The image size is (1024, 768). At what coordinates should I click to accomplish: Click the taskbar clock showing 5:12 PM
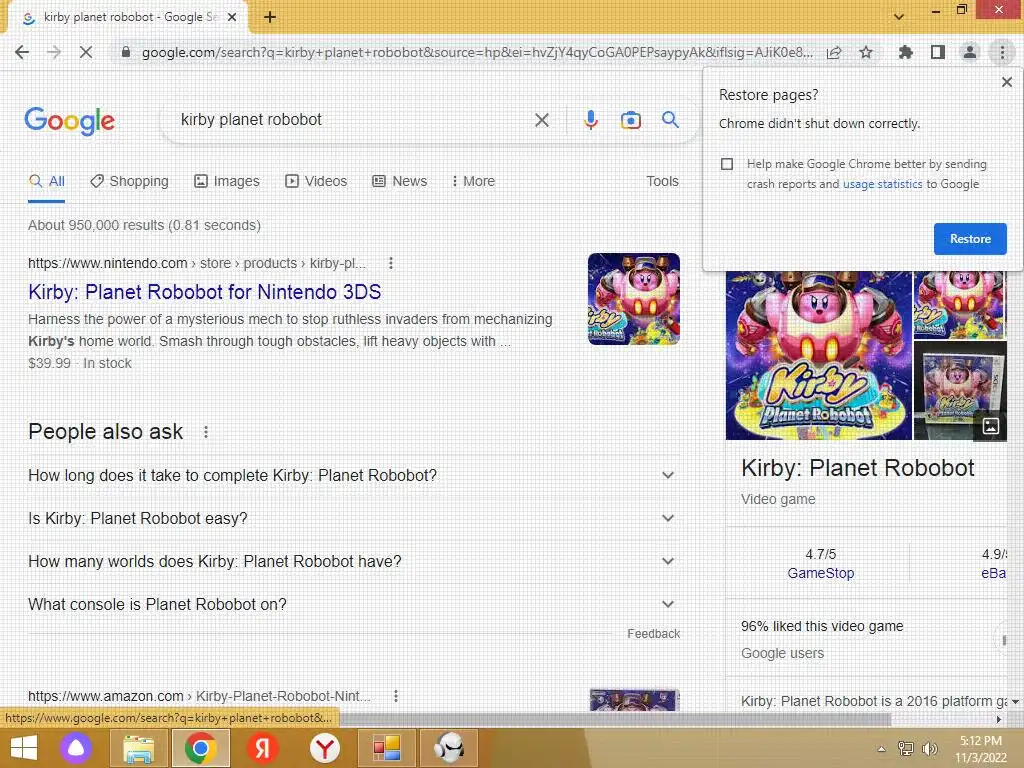pyautogui.click(x=980, y=748)
